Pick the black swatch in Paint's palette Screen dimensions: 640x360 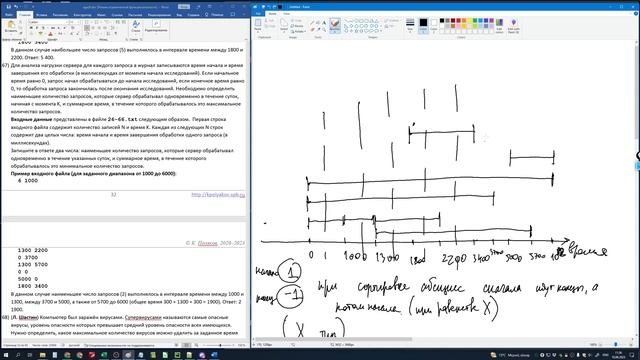click(442, 20)
